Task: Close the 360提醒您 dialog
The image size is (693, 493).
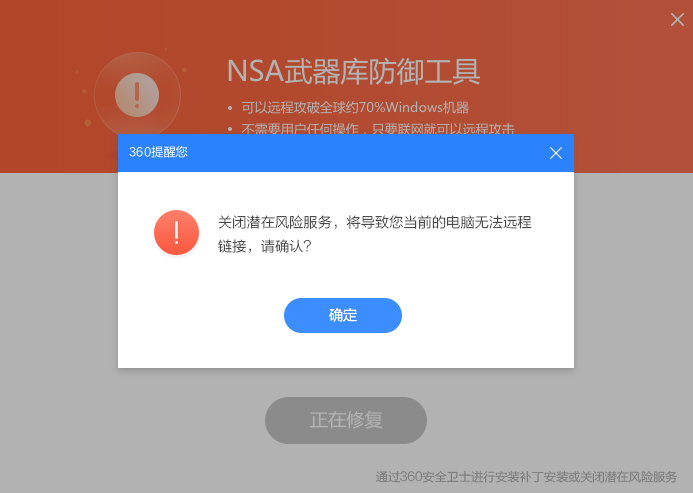Action: pos(556,153)
